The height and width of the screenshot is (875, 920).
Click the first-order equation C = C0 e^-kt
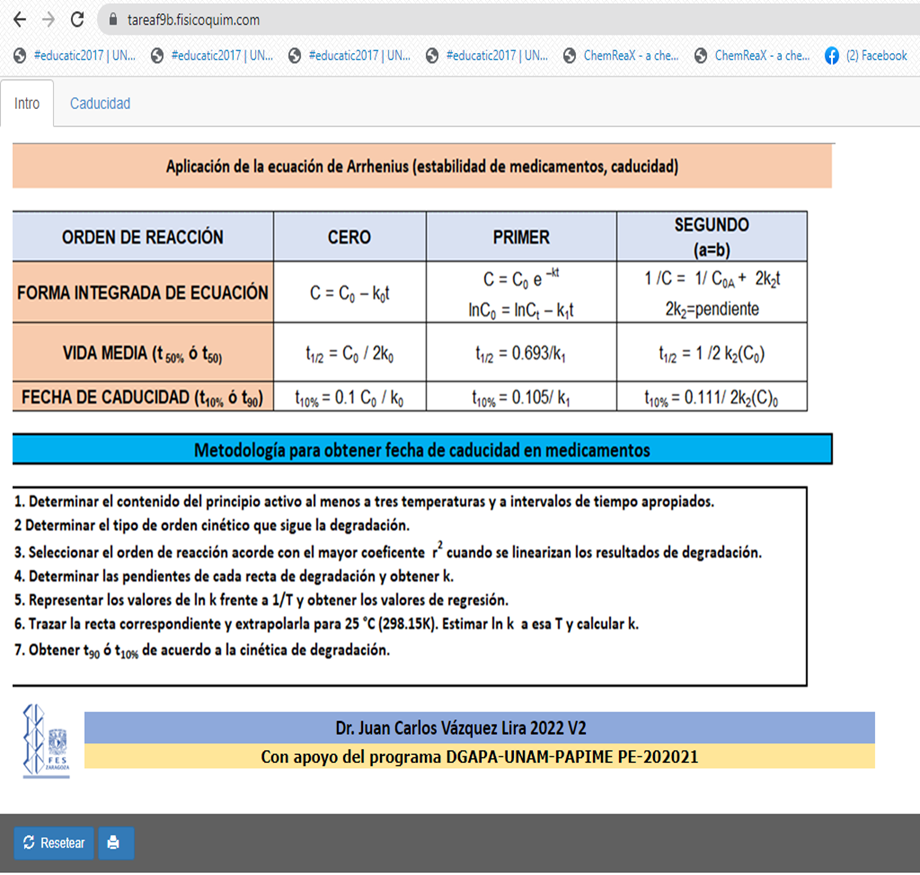click(x=522, y=278)
